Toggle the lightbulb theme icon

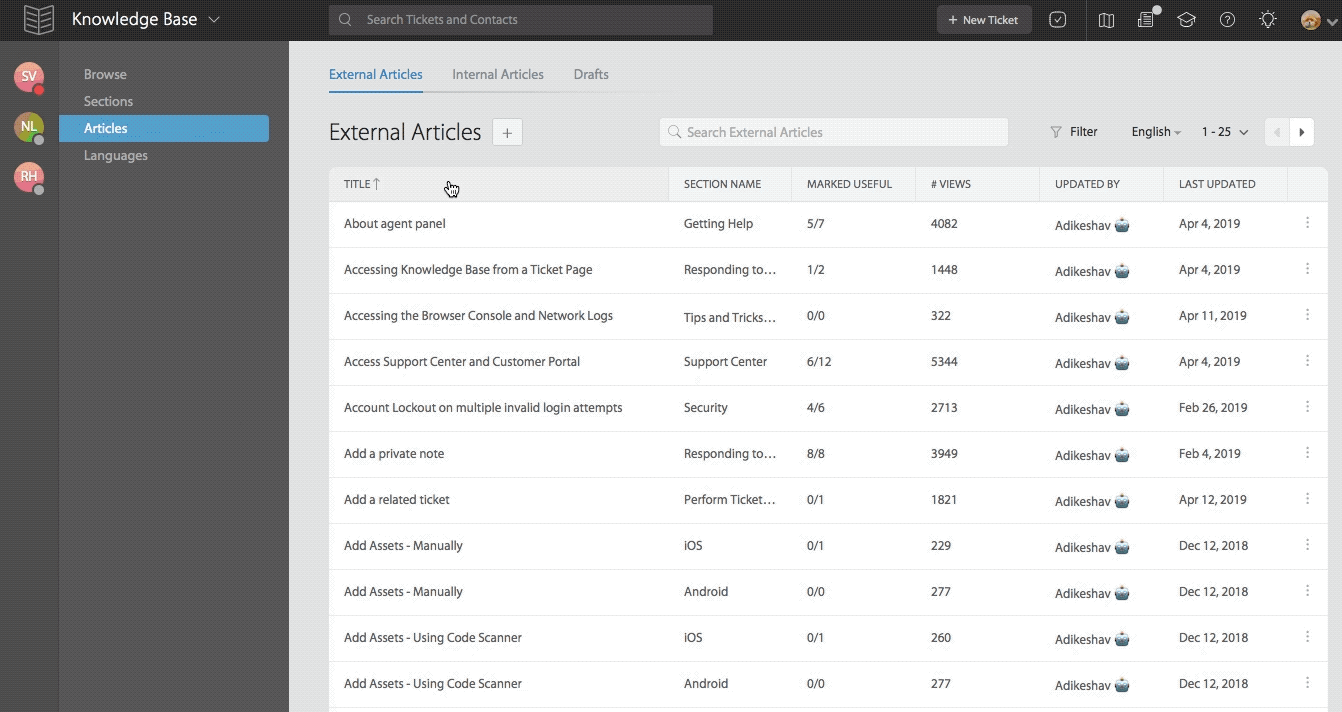[1268, 20]
